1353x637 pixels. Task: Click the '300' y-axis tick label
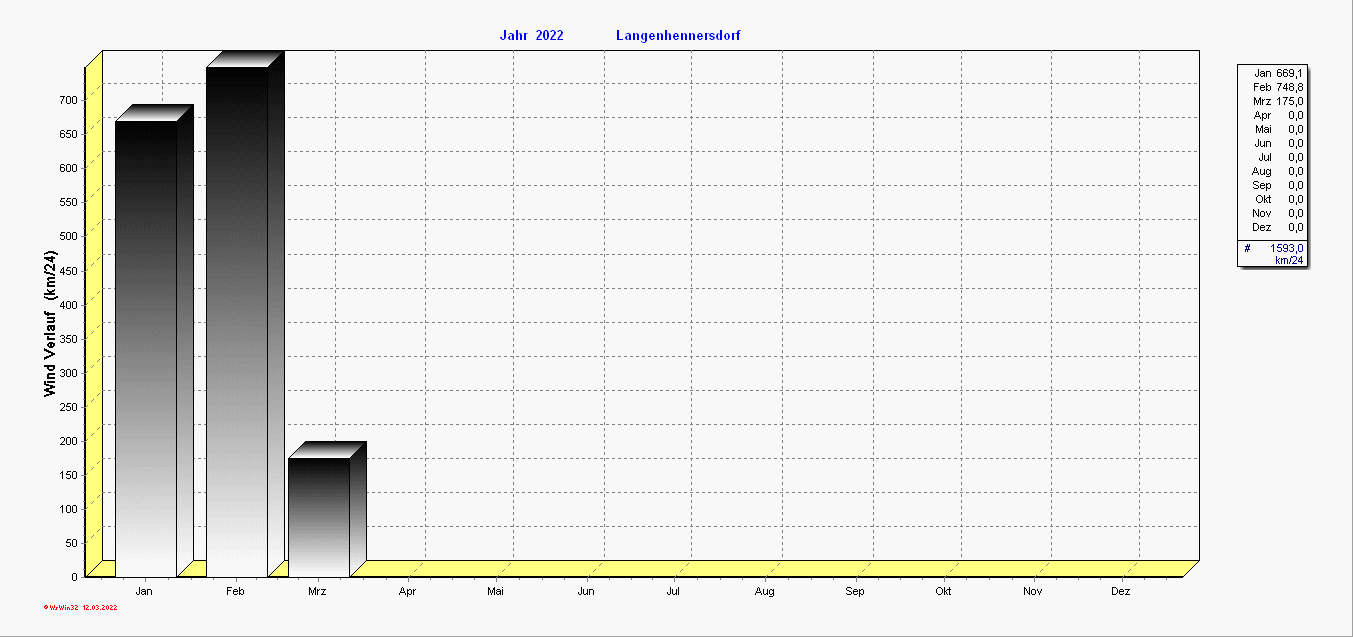click(68, 372)
